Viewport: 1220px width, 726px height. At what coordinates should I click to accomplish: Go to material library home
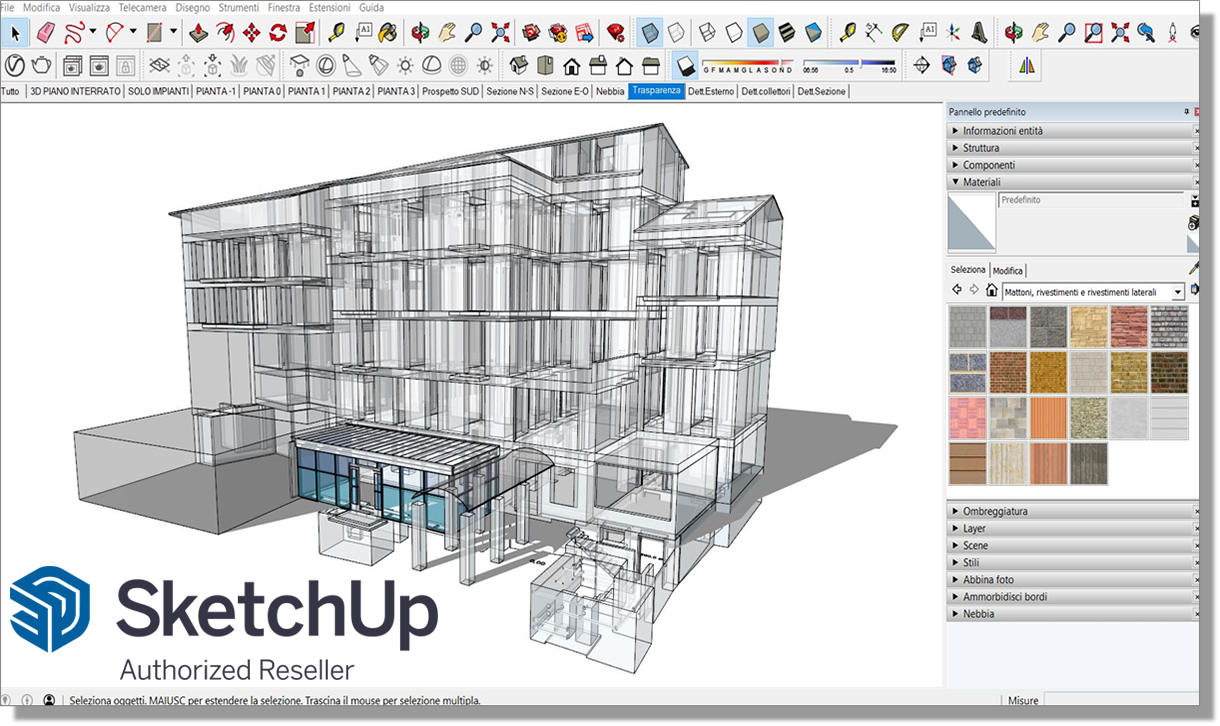(x=992, y=291)
